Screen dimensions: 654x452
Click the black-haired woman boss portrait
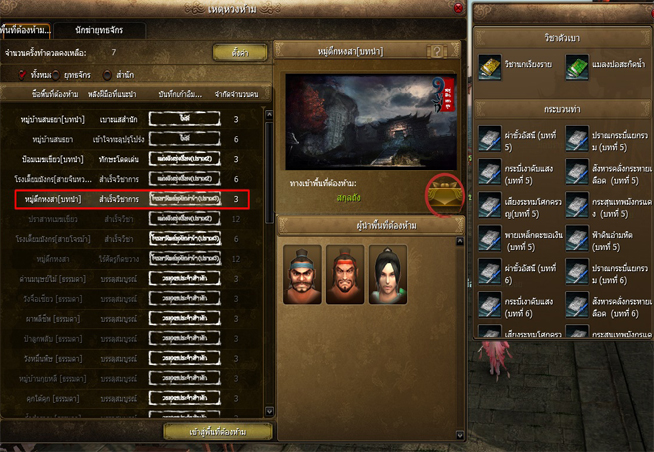388,274
